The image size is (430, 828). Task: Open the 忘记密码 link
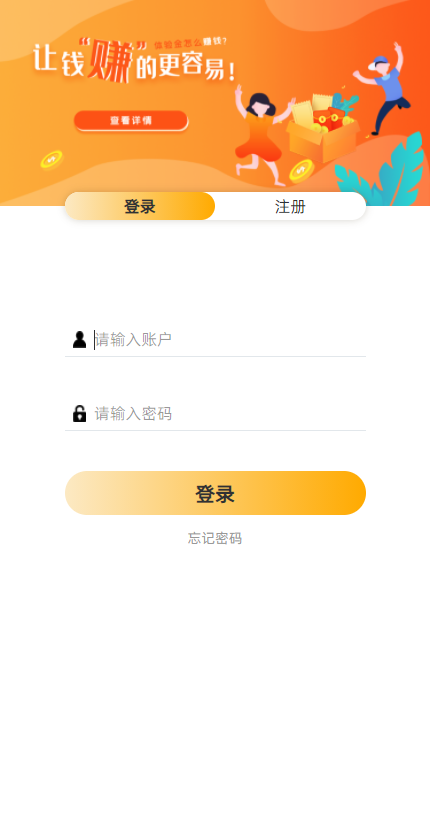pos(215,539)
